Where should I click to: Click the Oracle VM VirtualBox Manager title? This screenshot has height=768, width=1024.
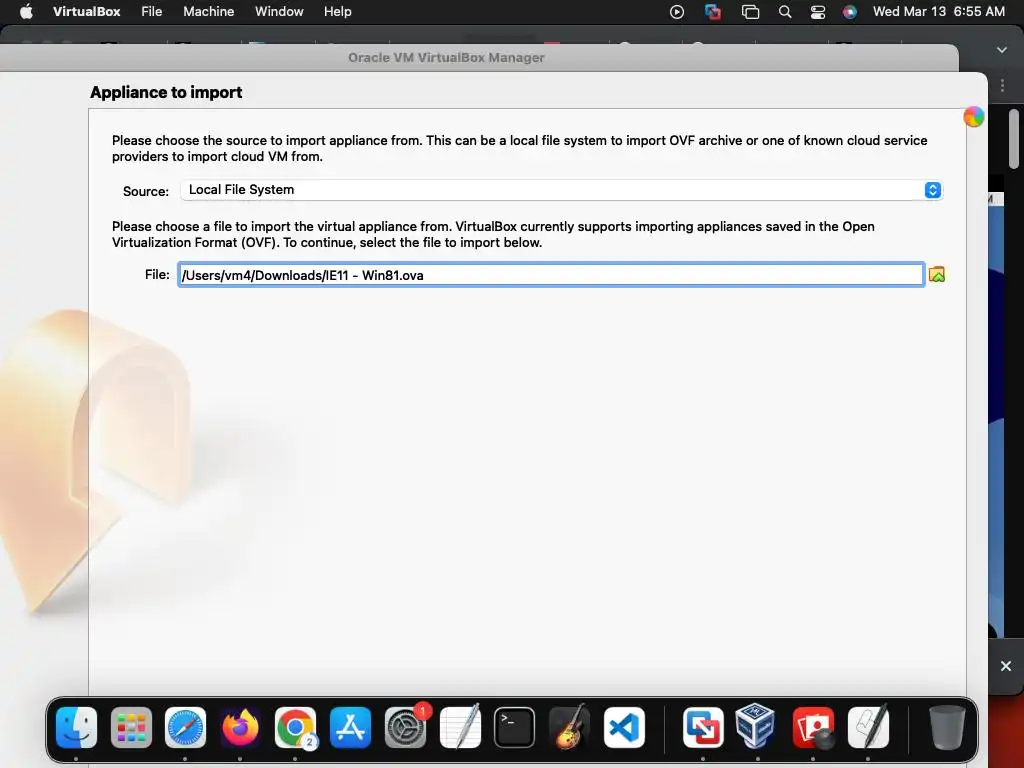pos(446,57)
